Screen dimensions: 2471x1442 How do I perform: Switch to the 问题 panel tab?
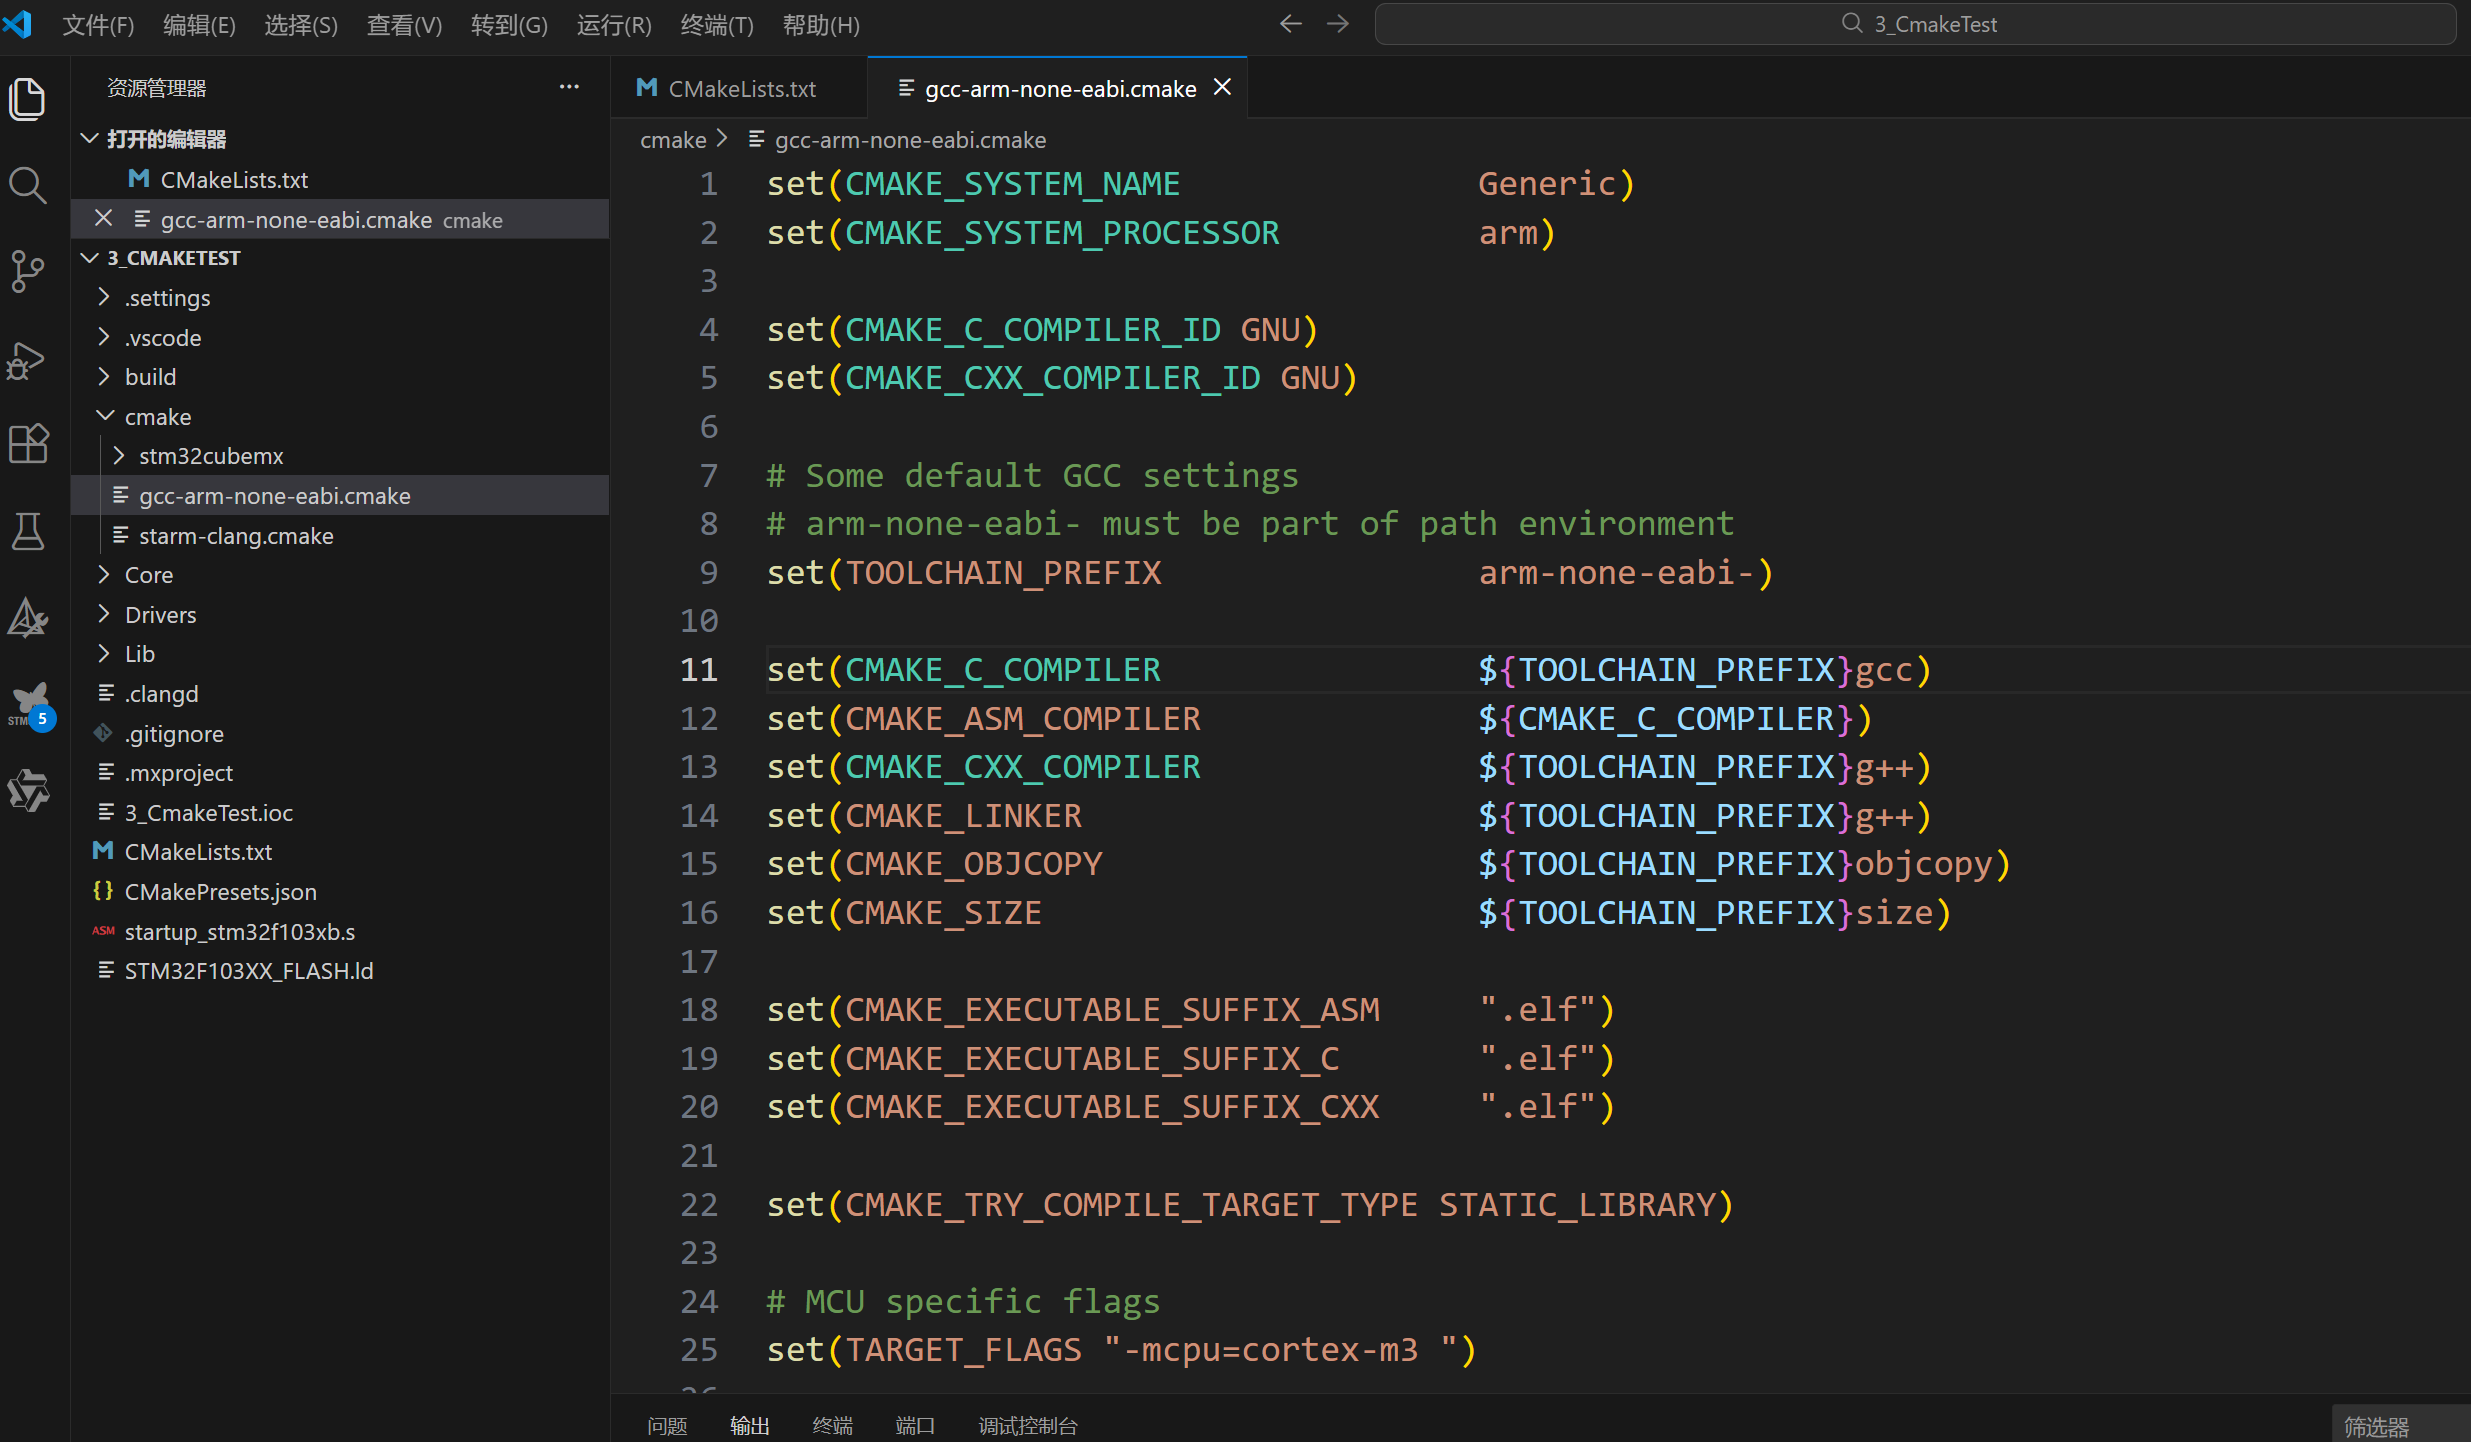click(x=667, y=1426)
